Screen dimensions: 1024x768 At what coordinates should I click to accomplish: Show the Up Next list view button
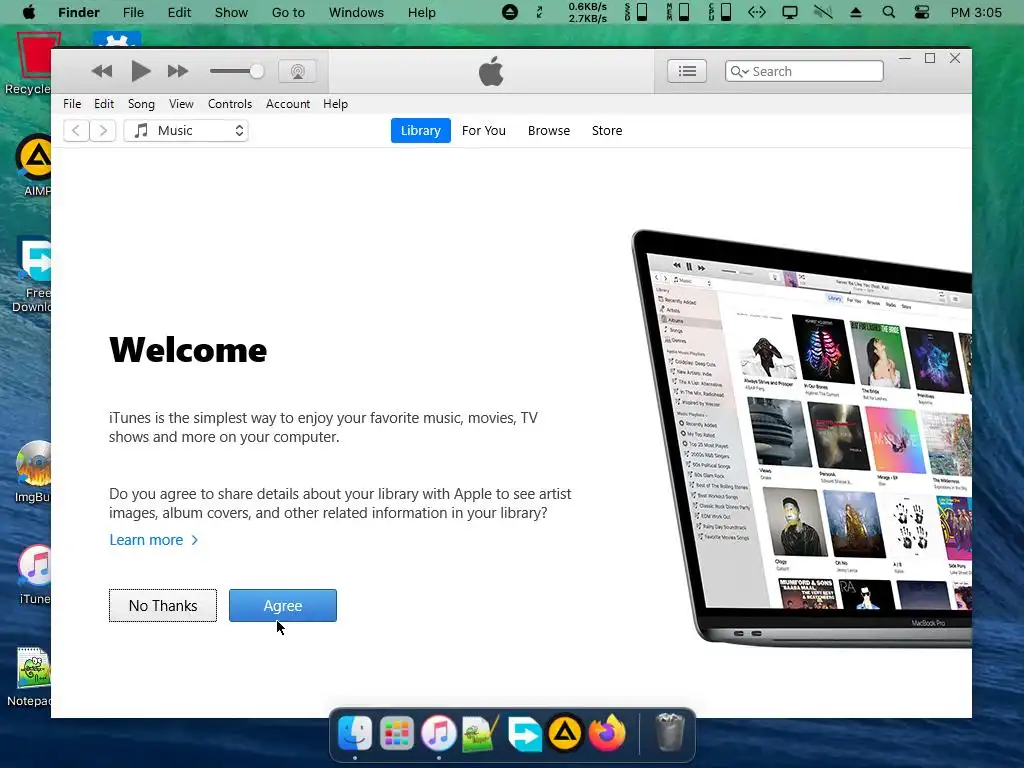click(x=687, y=71)
